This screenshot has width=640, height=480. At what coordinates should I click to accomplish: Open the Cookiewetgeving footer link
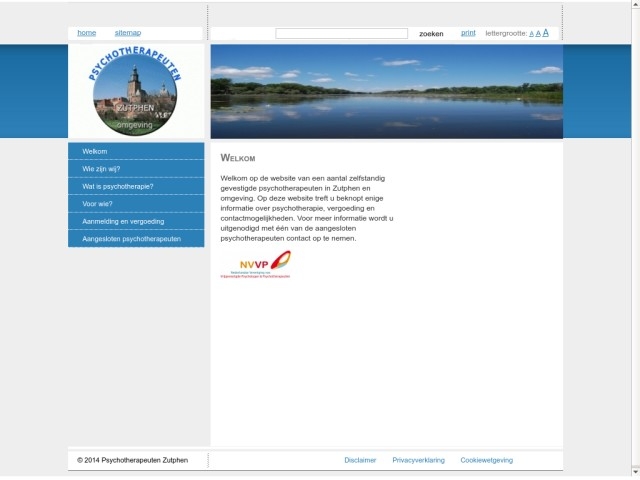pyautogui.click(x=486, y=460)
